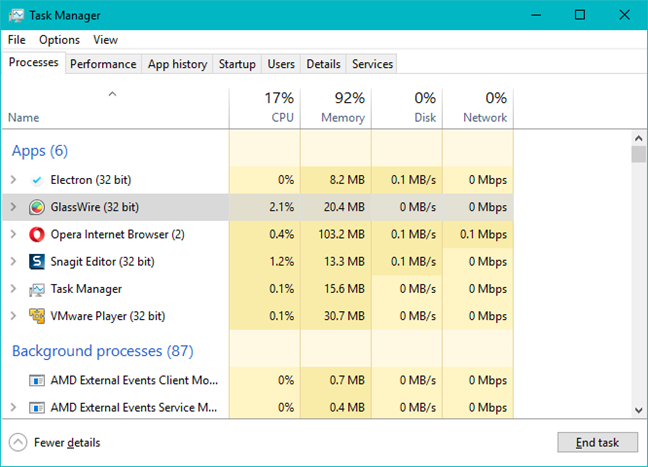Select the Task Manager process name
Screen dimensions: 648x467
[x=86, y=289]
